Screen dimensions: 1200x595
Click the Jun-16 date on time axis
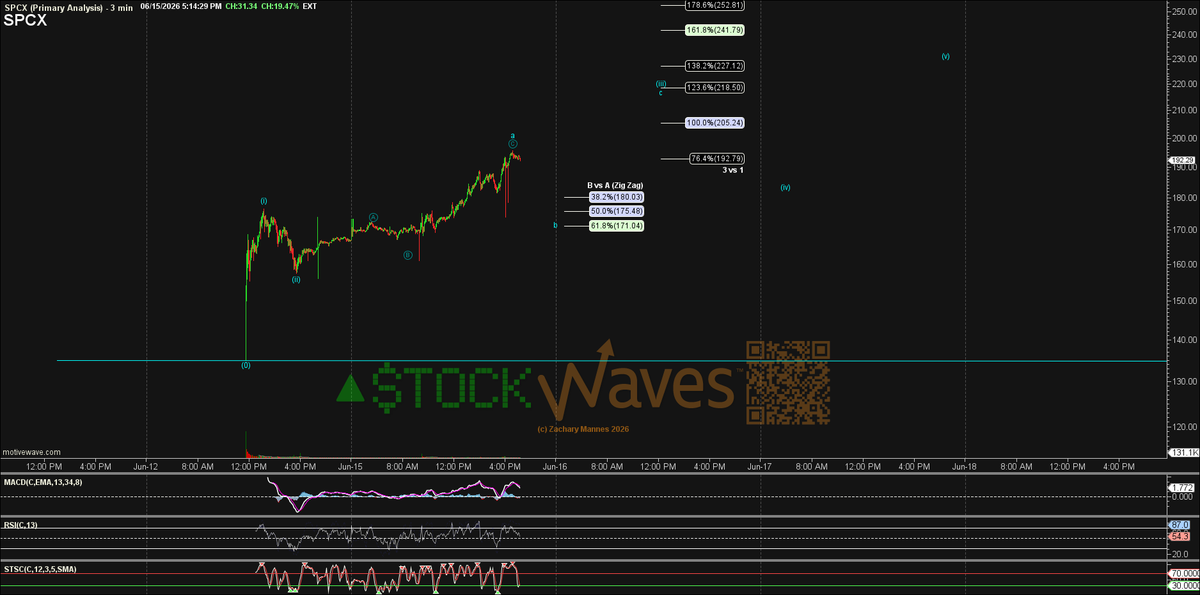[x=555, y=466]
